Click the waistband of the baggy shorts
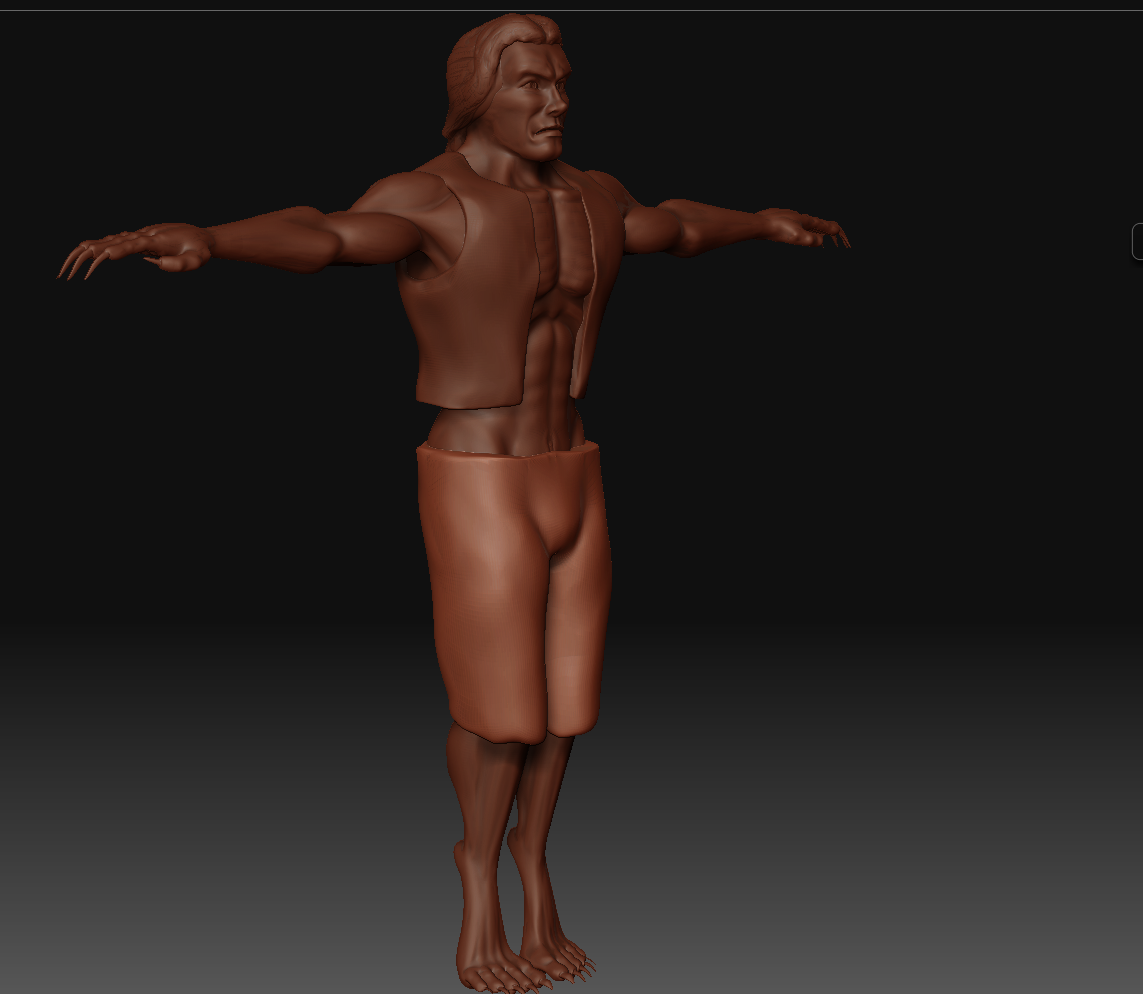 510,457
